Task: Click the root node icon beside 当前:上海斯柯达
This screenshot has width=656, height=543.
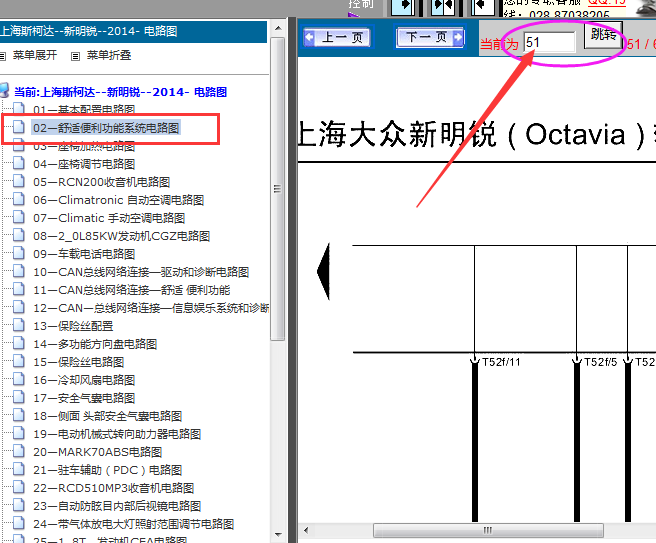Action: coord(4,90)
